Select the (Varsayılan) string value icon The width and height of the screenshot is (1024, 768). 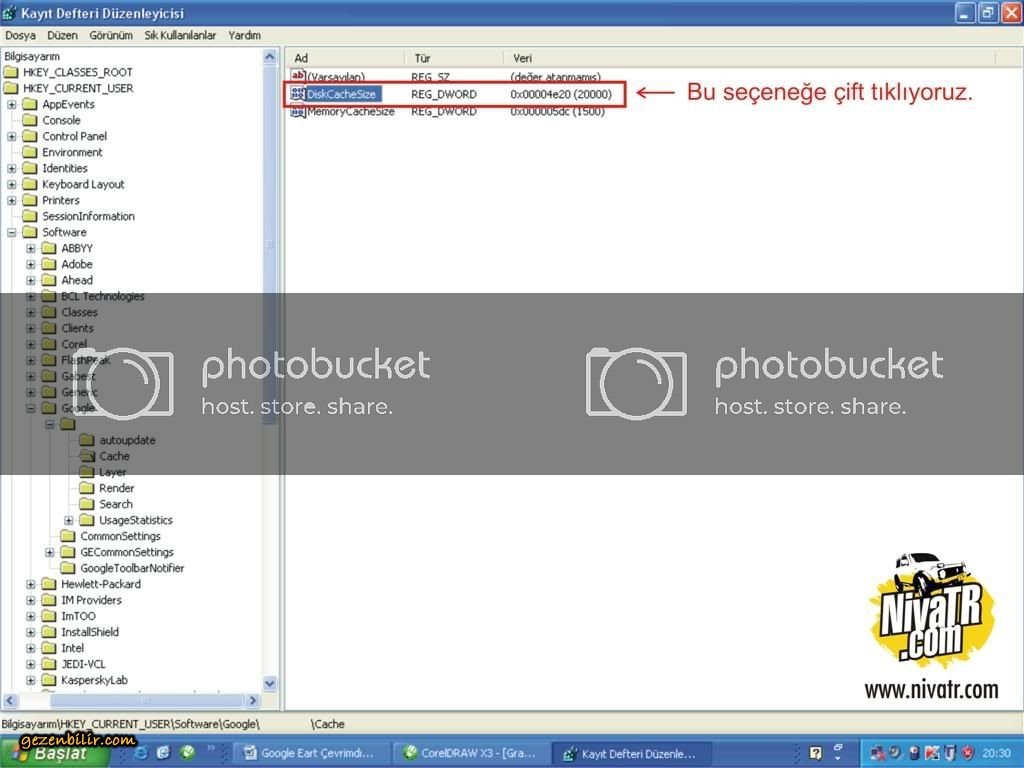tap(298, 77)
